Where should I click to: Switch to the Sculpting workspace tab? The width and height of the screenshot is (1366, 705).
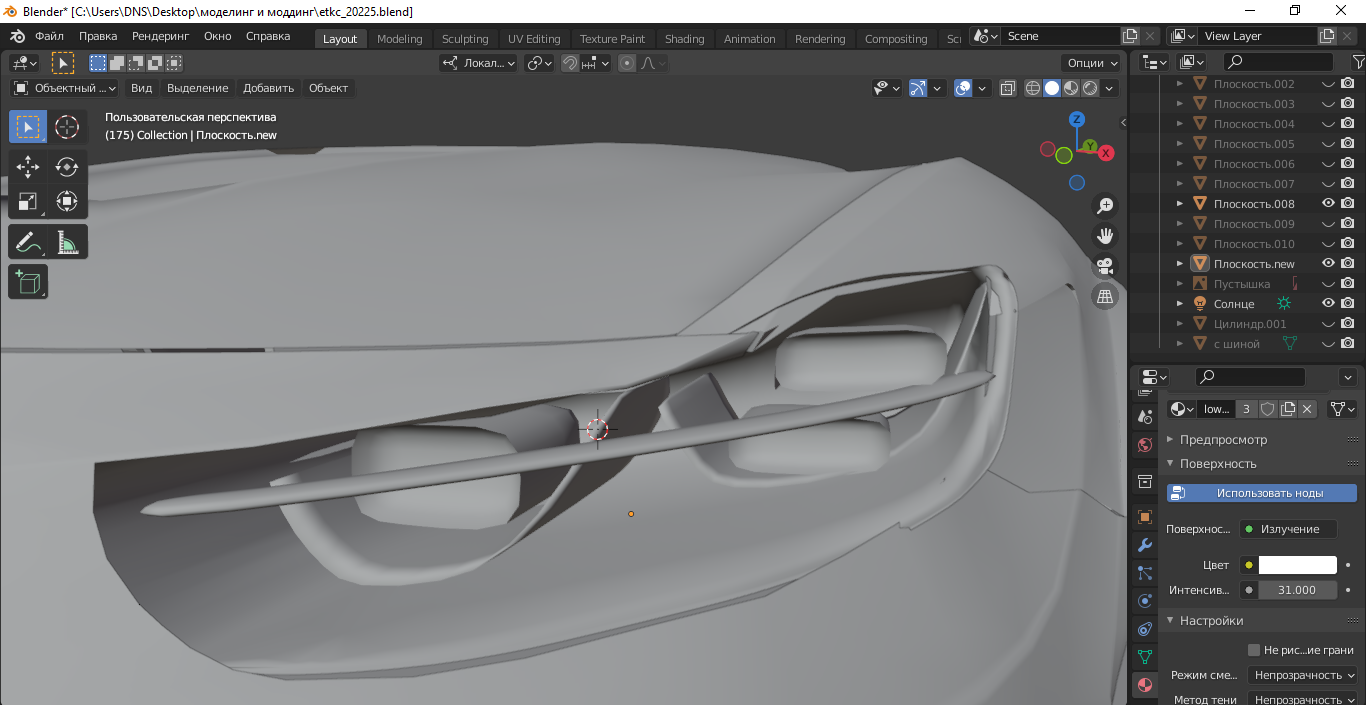(x=465, y=39)
